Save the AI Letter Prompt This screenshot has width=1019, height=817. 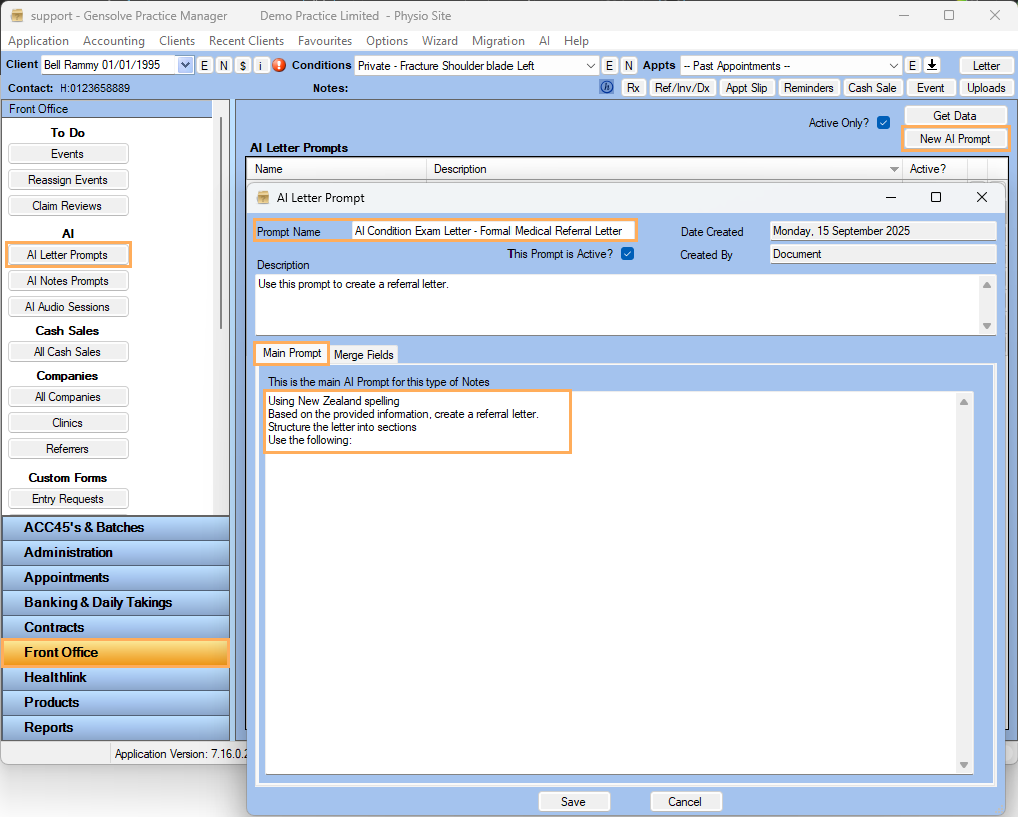pyautogui.click(x=573, y=802)
